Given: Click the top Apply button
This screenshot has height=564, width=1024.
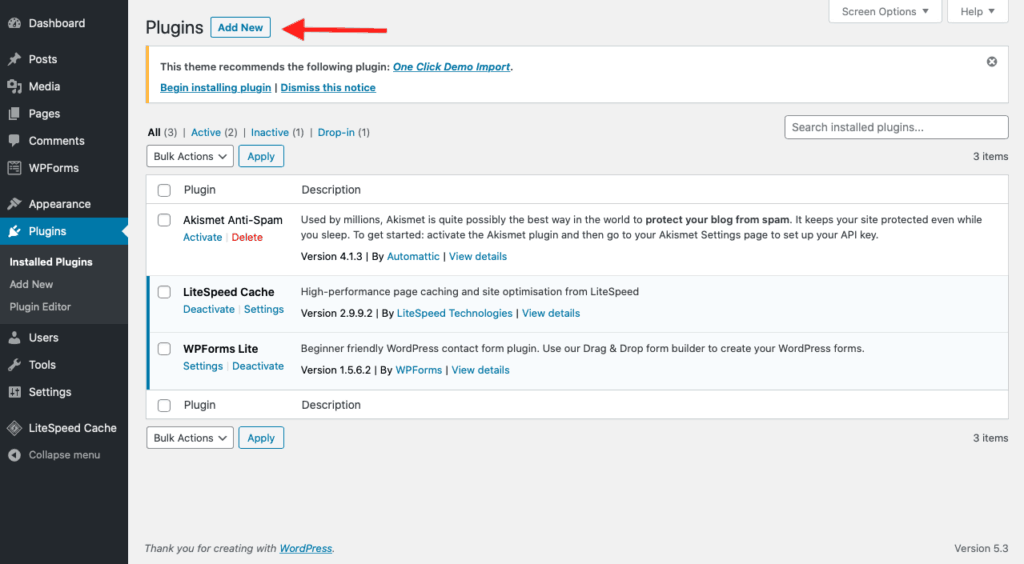Looking at the screenshot, I should click(261, 157).
